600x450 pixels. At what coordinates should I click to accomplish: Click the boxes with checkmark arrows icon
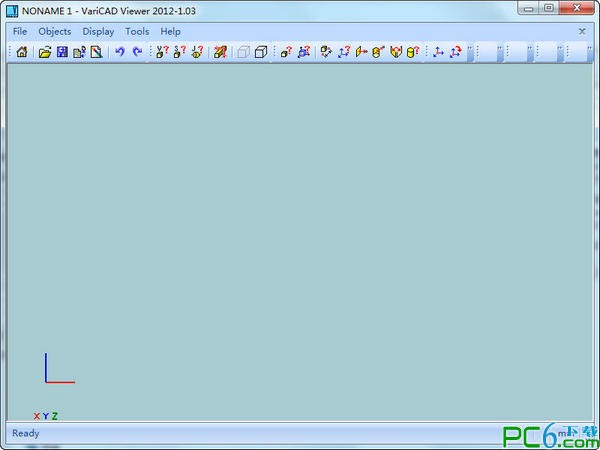[x=326, y=52]
